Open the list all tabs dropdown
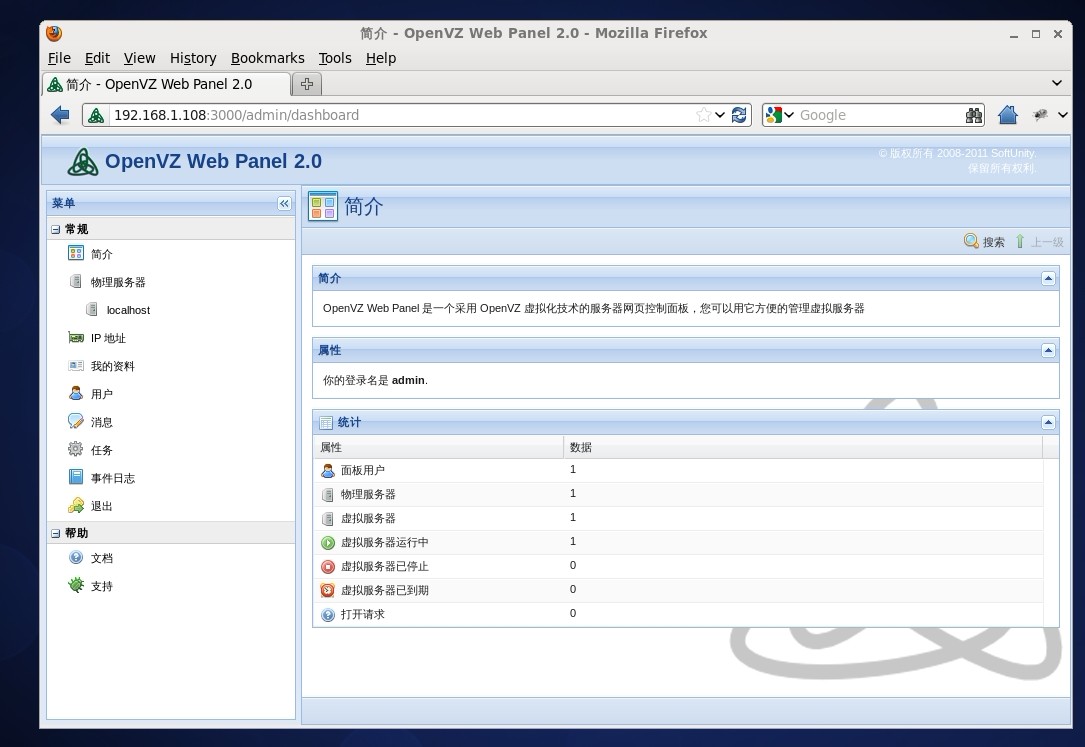Viewport: 1085px width, 747px height. point(1057,83)
